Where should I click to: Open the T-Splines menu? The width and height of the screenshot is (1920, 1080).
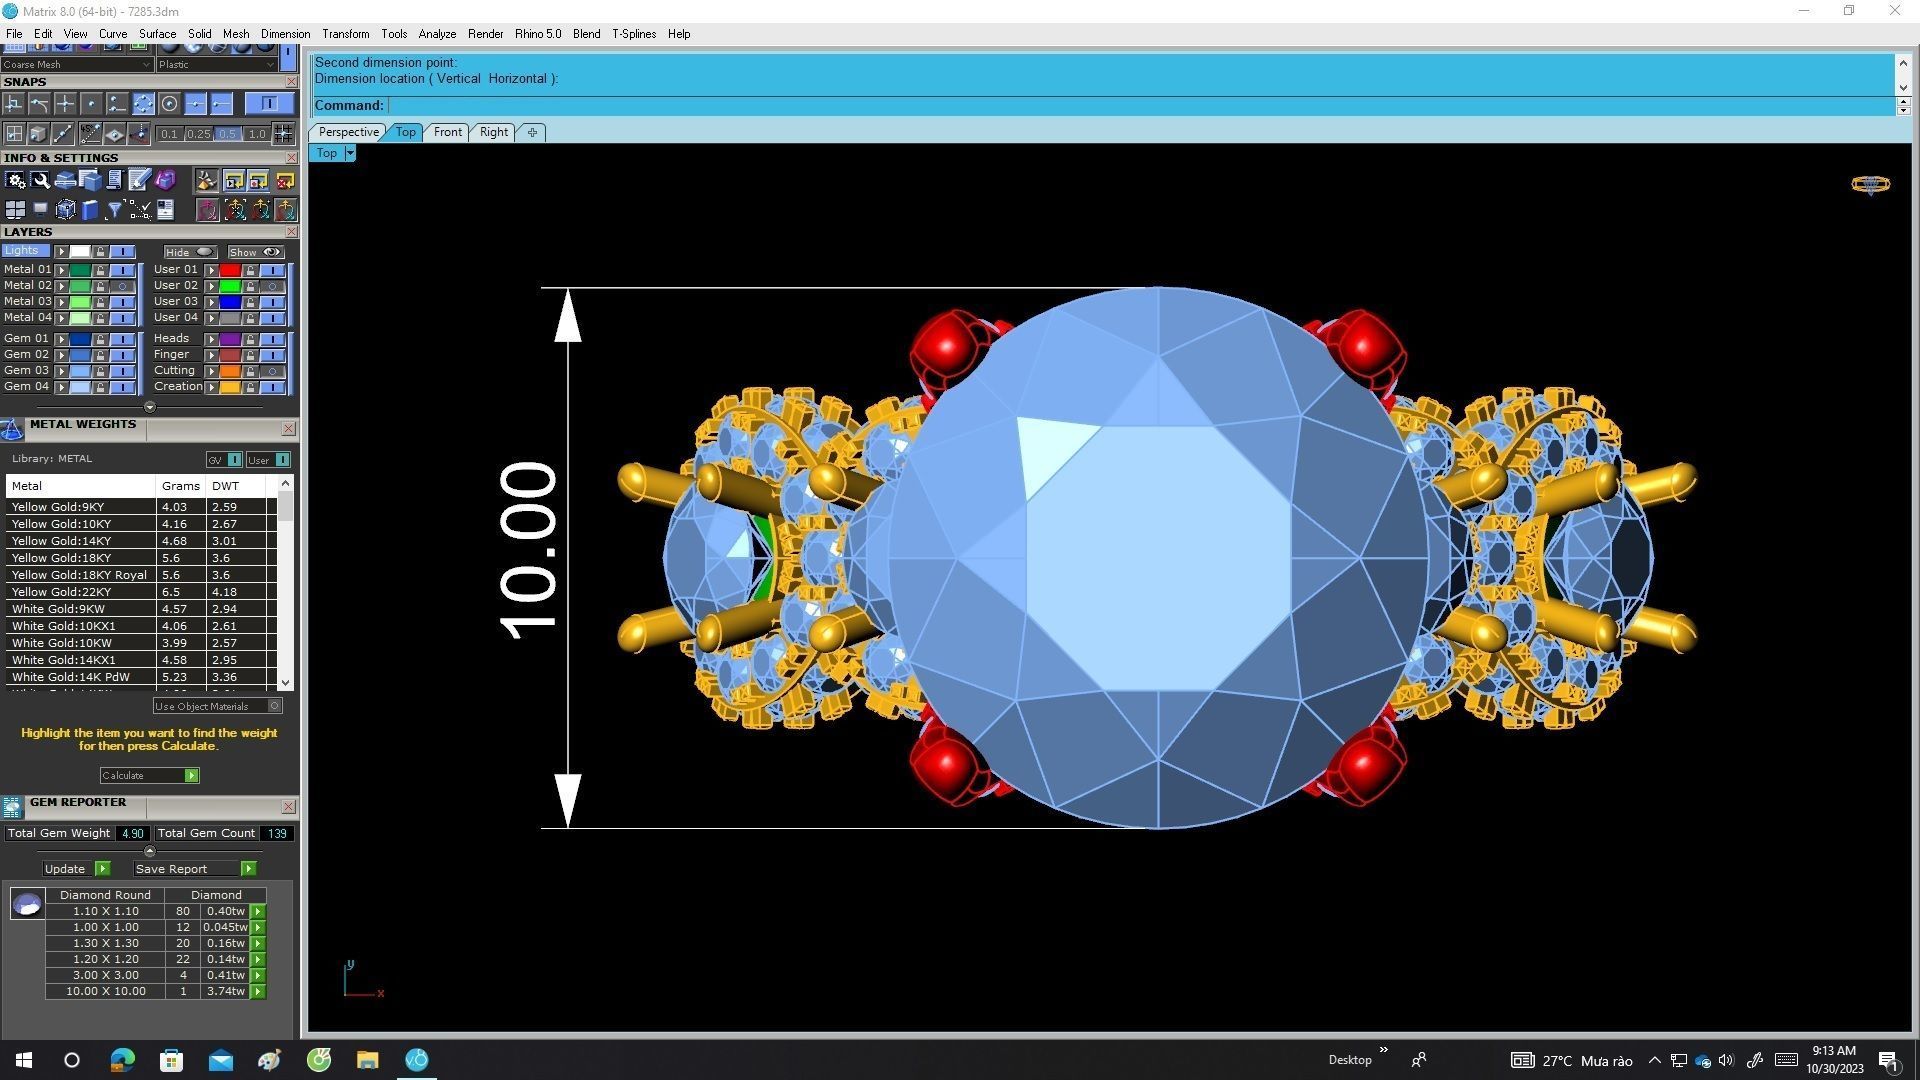[x=633, y=34]
